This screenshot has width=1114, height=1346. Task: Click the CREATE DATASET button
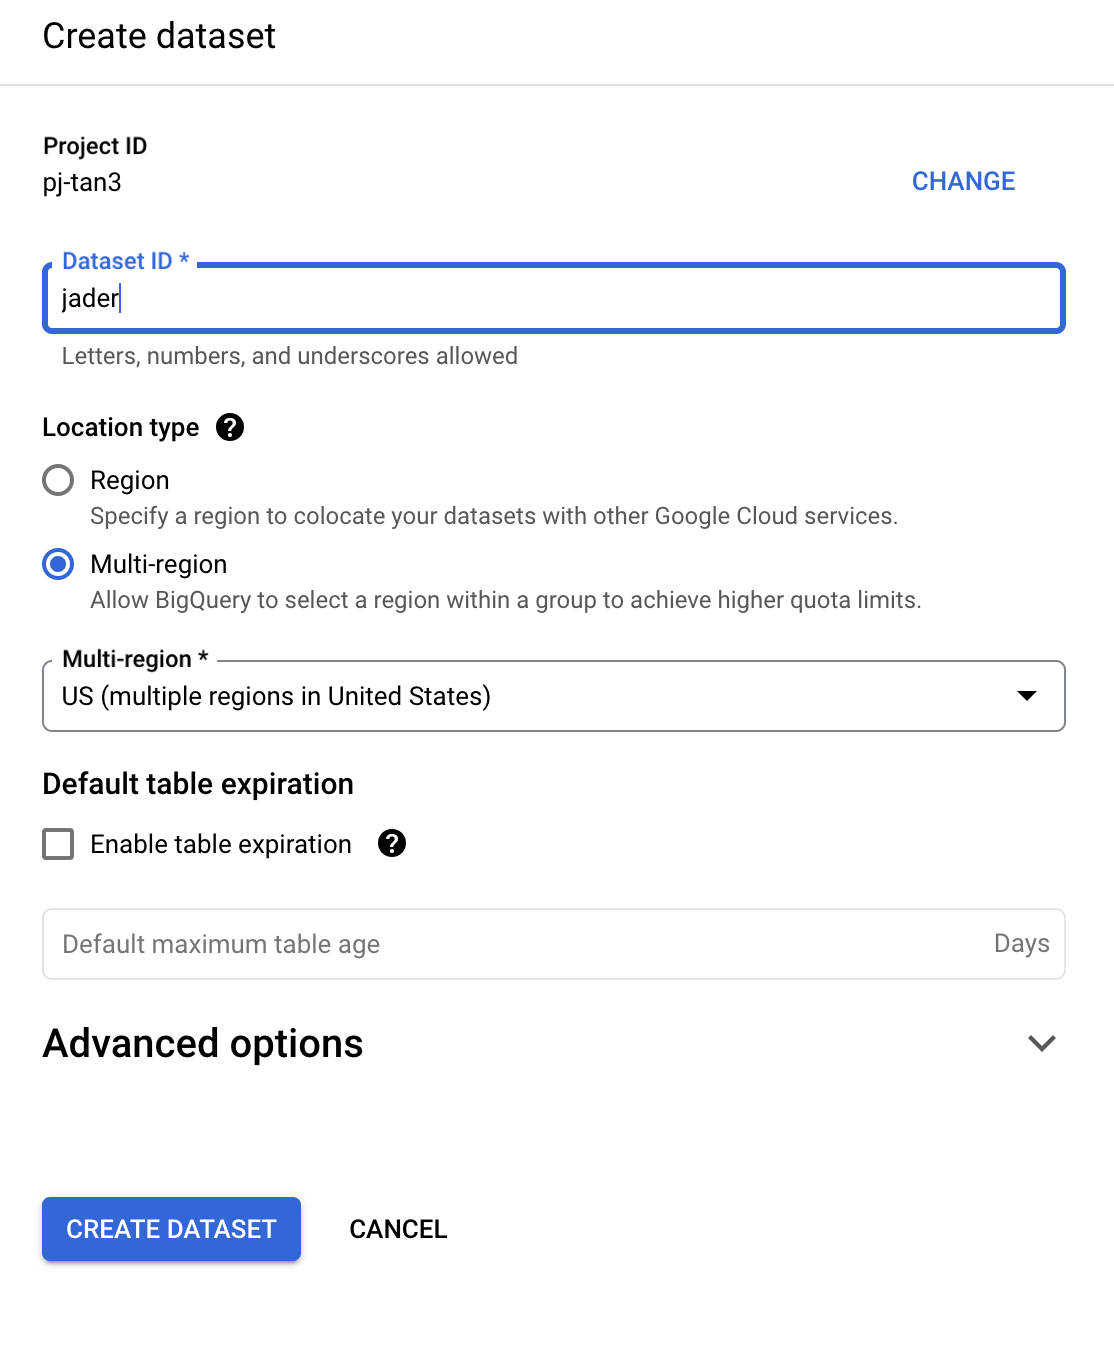[171, 1229]
